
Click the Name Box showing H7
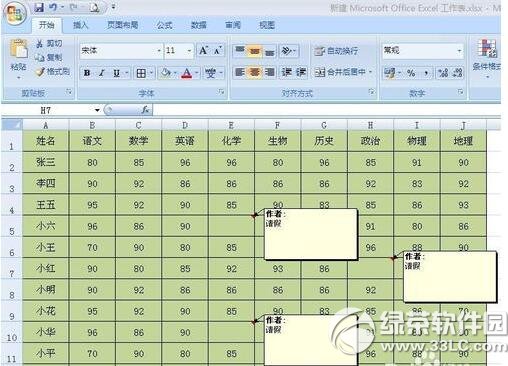click(46, 110)
